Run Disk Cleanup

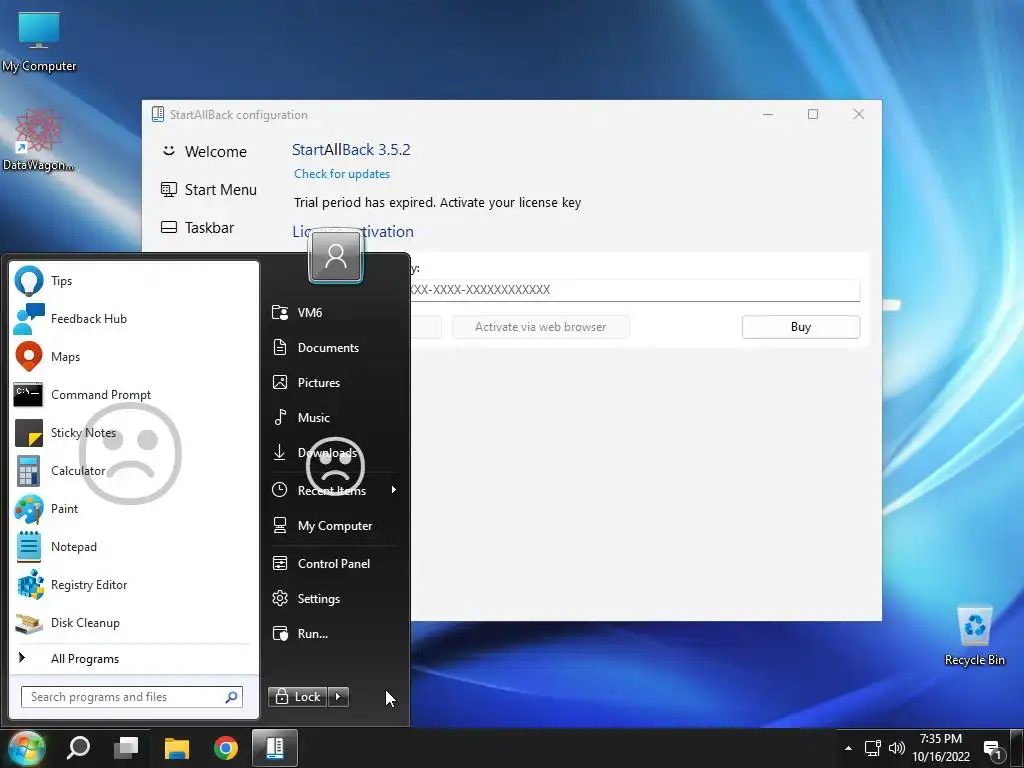[x=134, y=622]
